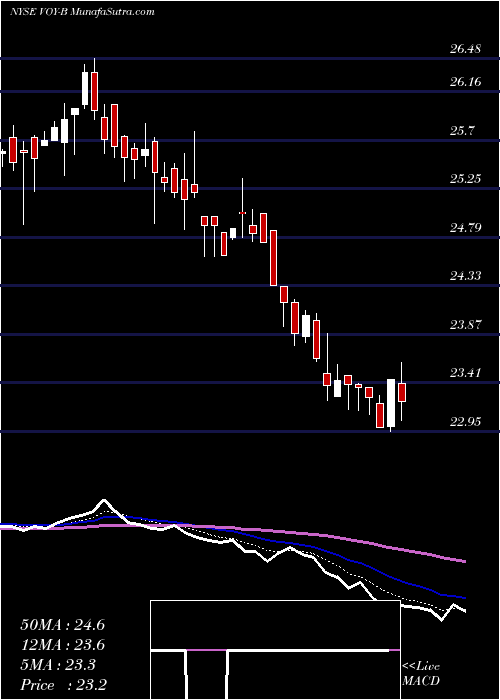Viewport: 500px width, 700px height.
Task: Click the 12MA : 23.6 readout
Action: (x=62, y=645)
